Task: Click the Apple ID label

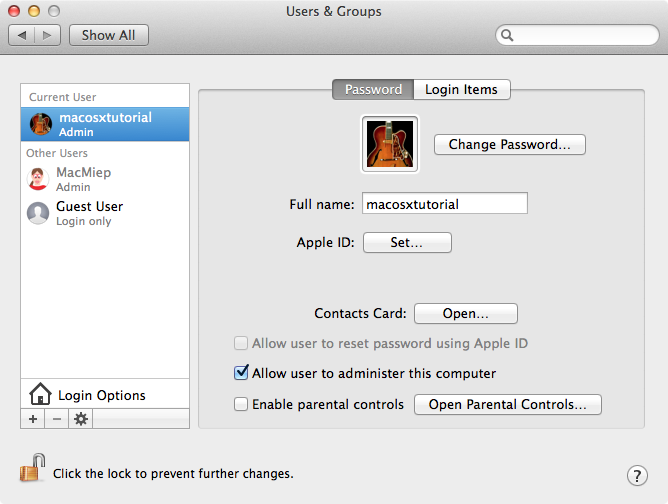Action: (325, 242)
